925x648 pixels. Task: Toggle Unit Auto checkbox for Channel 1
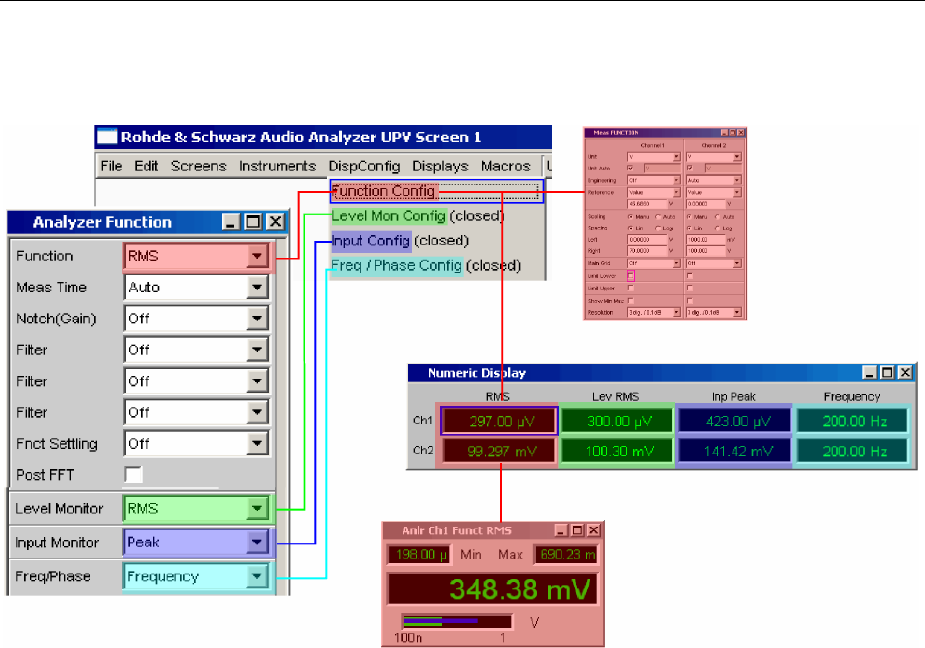pos(631,168)
